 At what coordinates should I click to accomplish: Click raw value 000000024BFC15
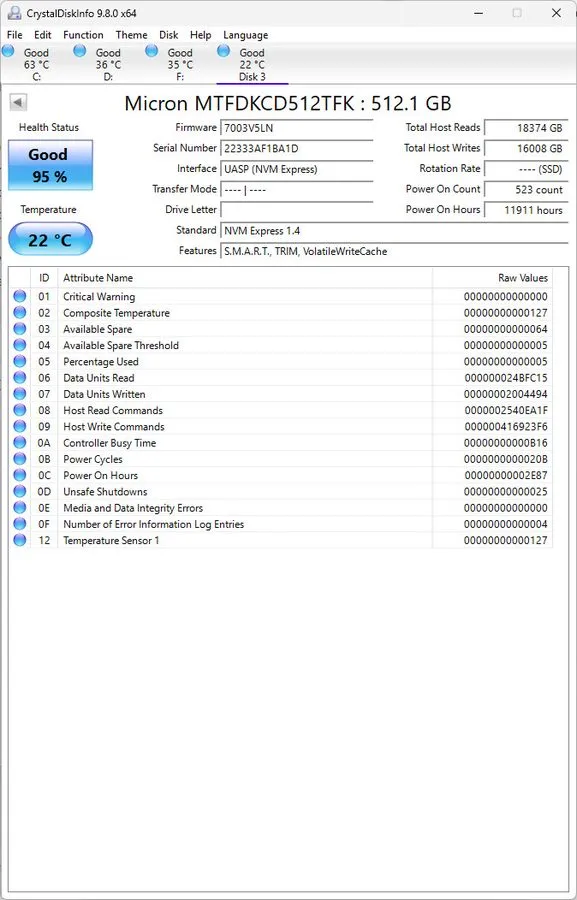[x=506, y=378]
